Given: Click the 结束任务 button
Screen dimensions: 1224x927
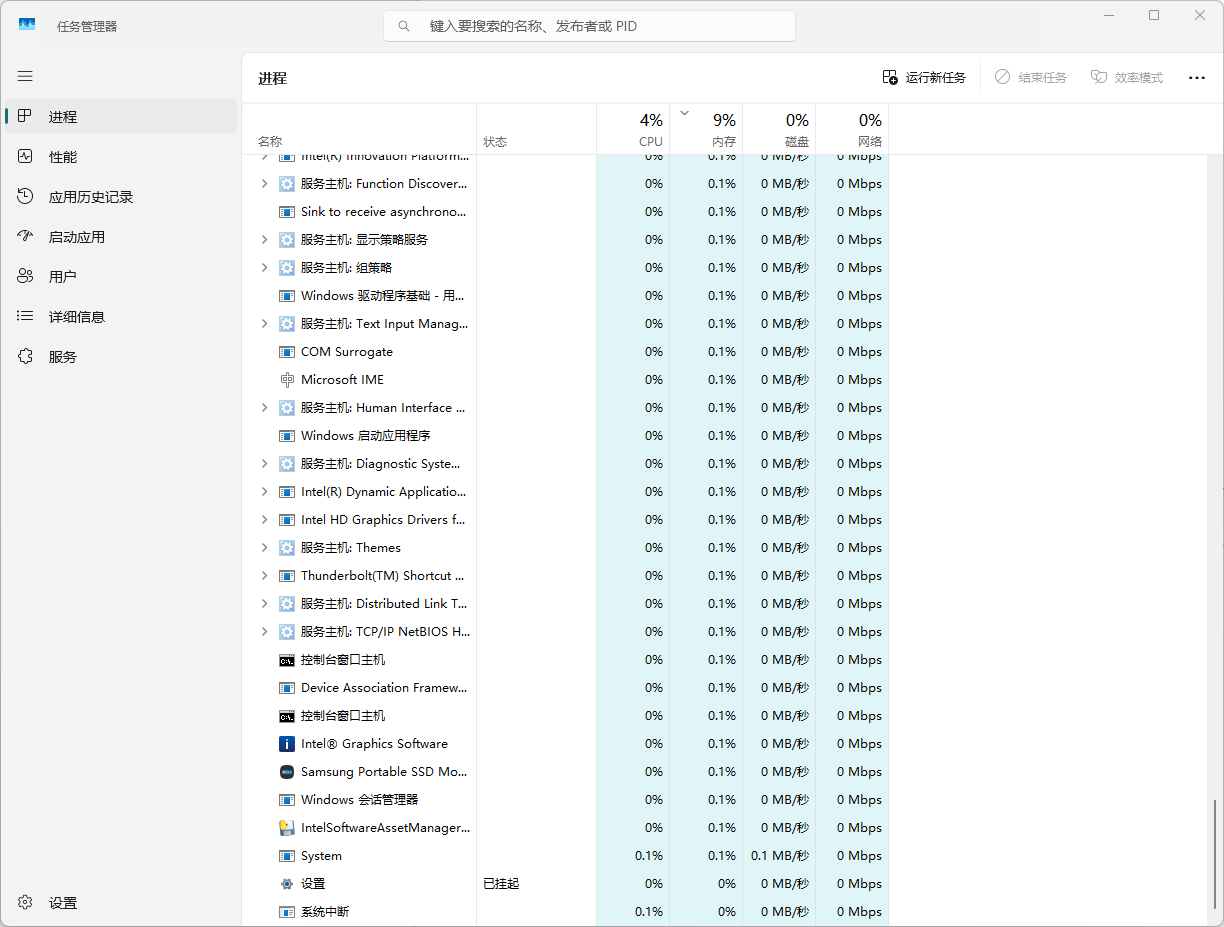Looking at the screenshot, I should pos(1030,78).
